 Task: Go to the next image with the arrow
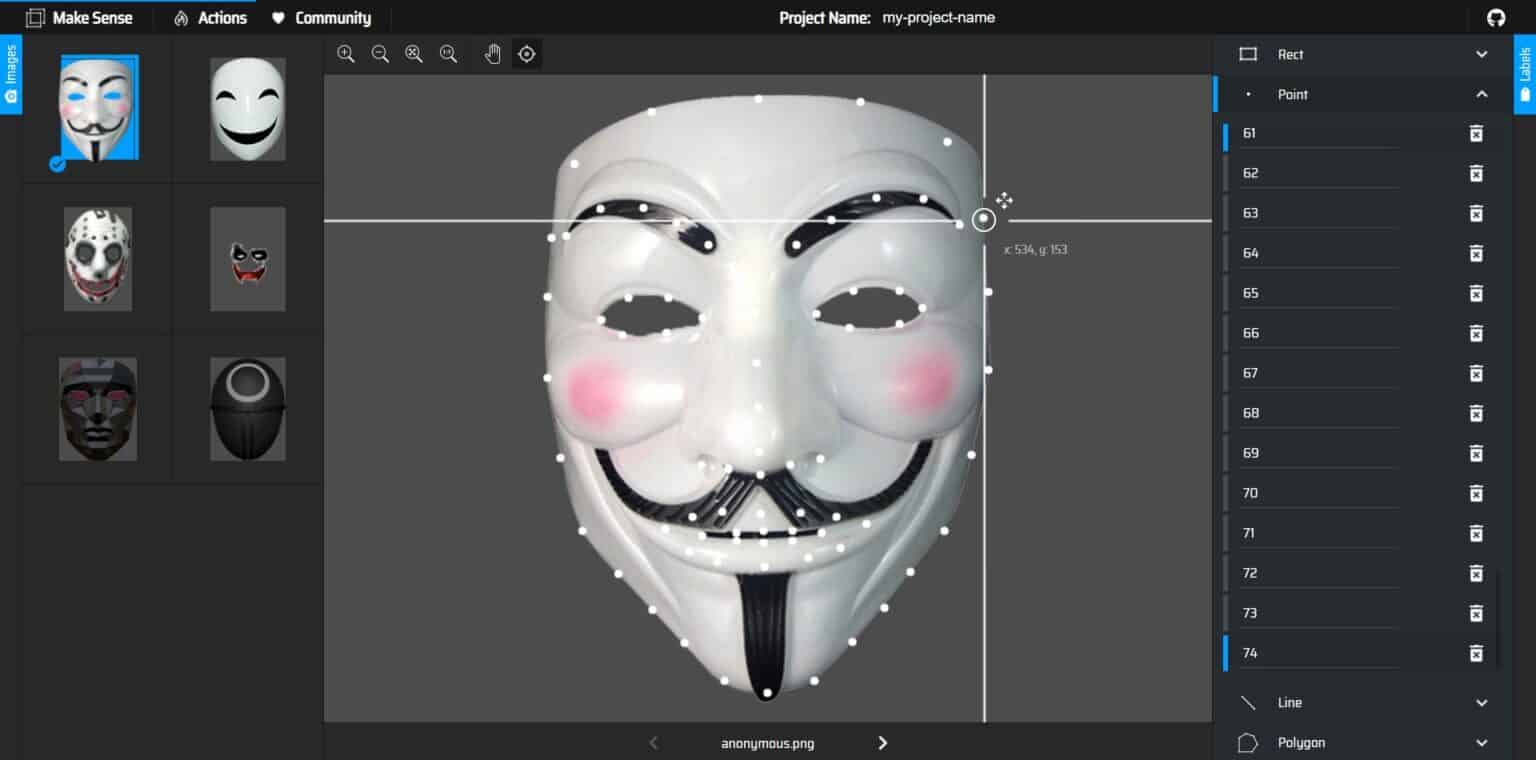coord(882,743)
